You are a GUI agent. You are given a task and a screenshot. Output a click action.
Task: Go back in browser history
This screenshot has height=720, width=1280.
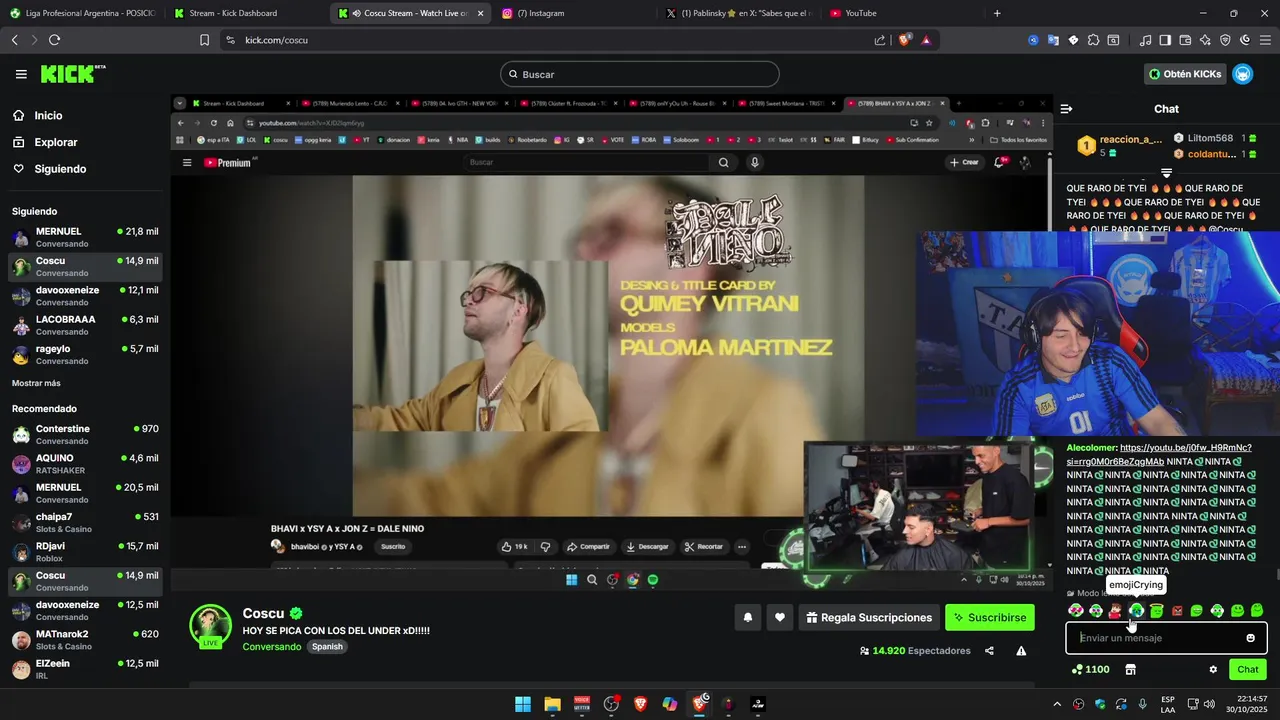pyautogui.click(x=14, y=40)
